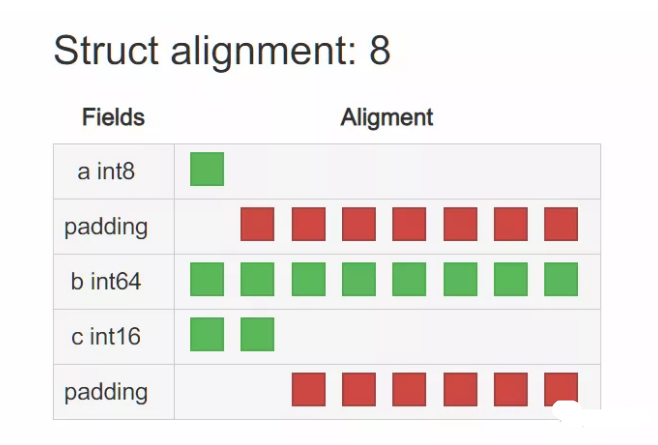Click the second green square of c int16
This screenshot has width=658, height=445.
257,334
